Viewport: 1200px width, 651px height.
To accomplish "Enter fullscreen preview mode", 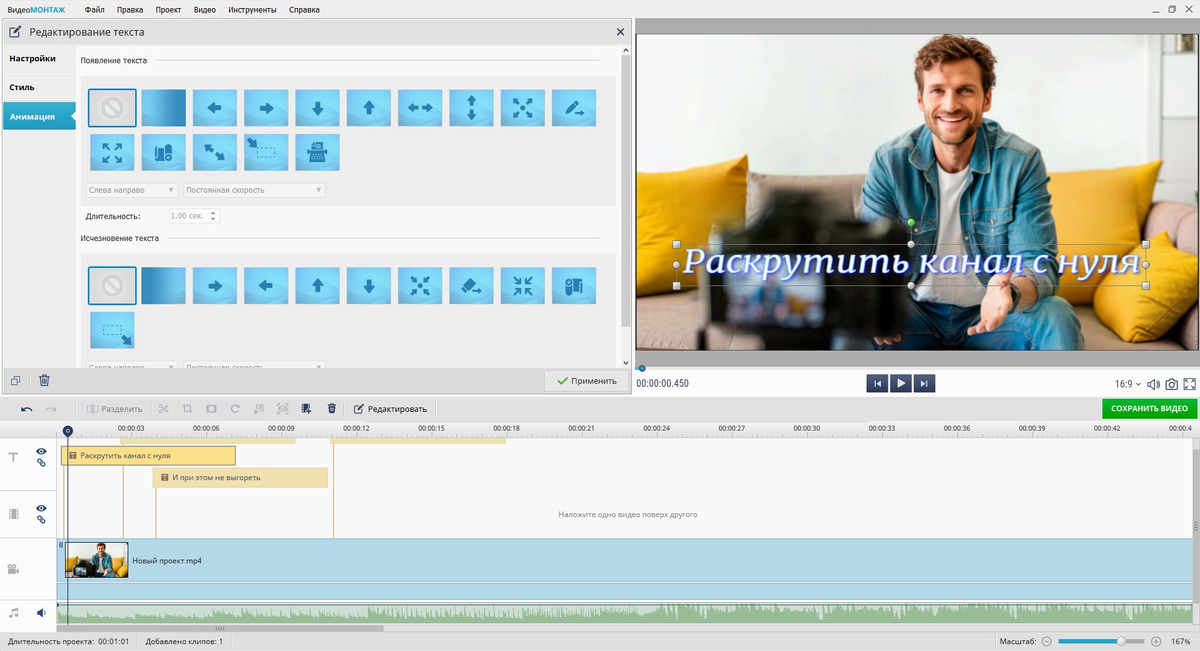I will pos(1190,384).
